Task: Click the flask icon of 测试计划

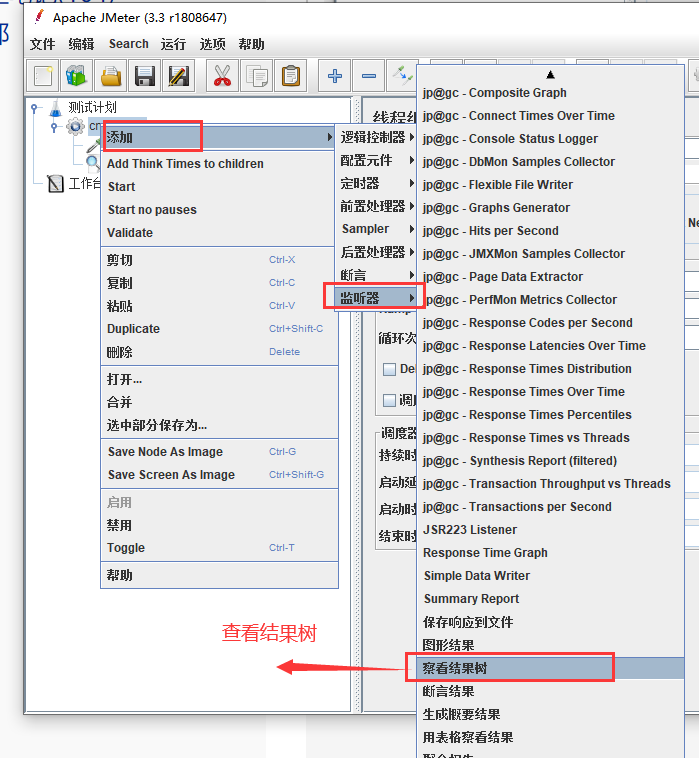Action: coord(56,108)
